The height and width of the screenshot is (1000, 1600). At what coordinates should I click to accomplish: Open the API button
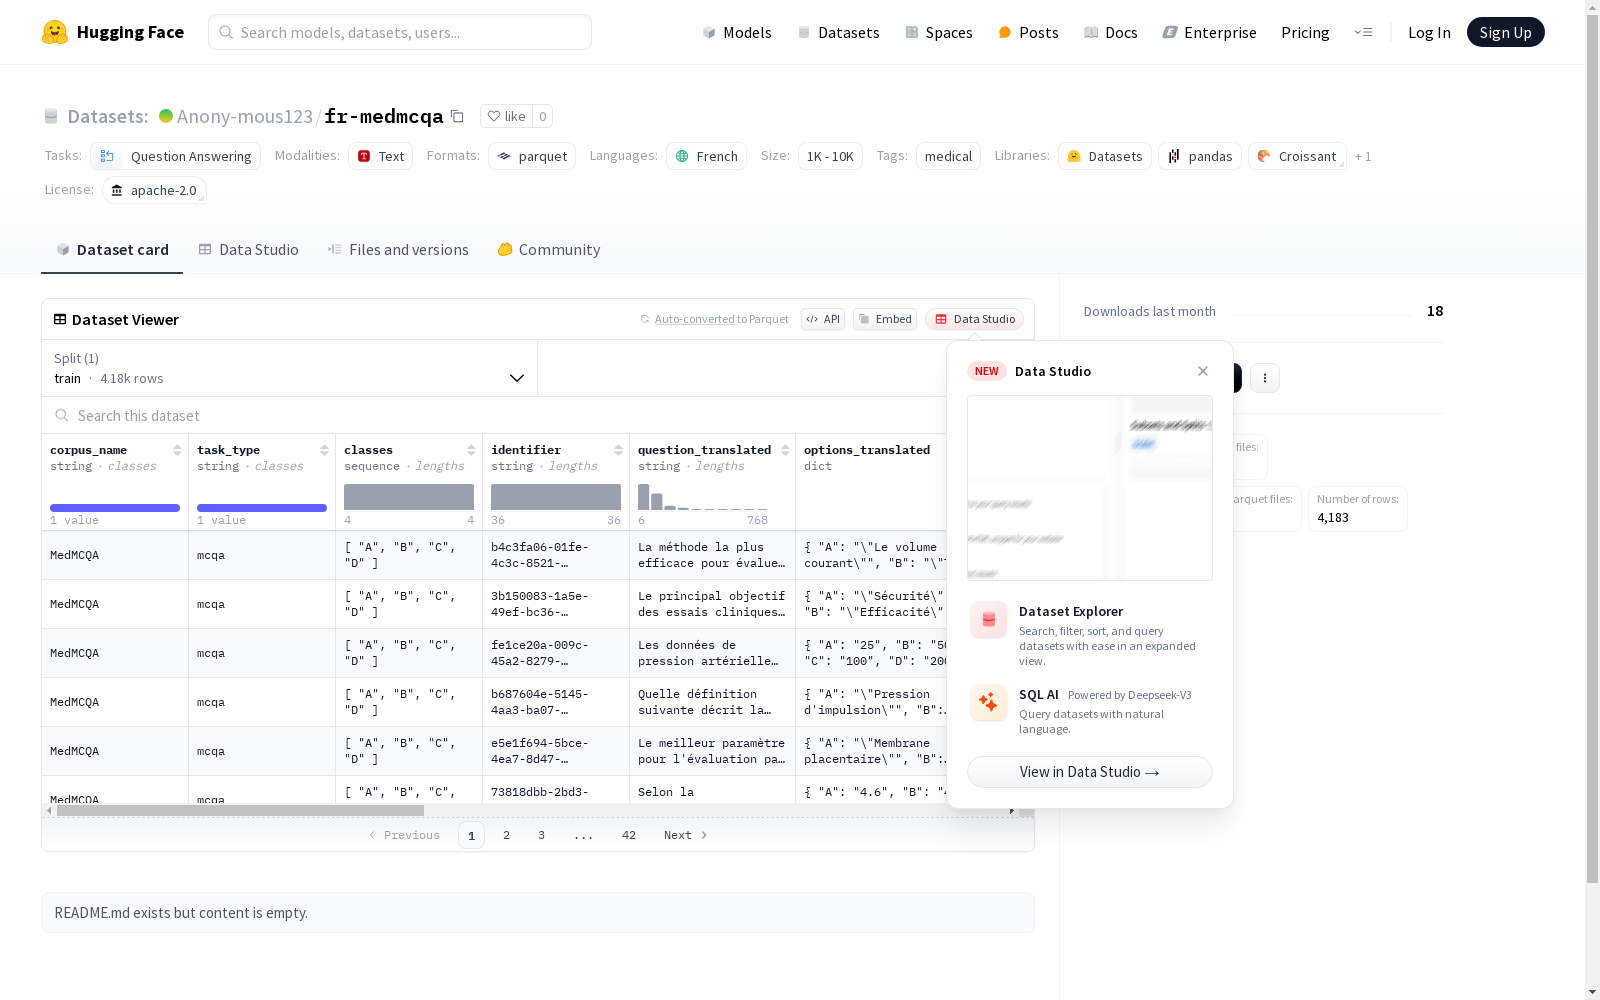(823, 319)
